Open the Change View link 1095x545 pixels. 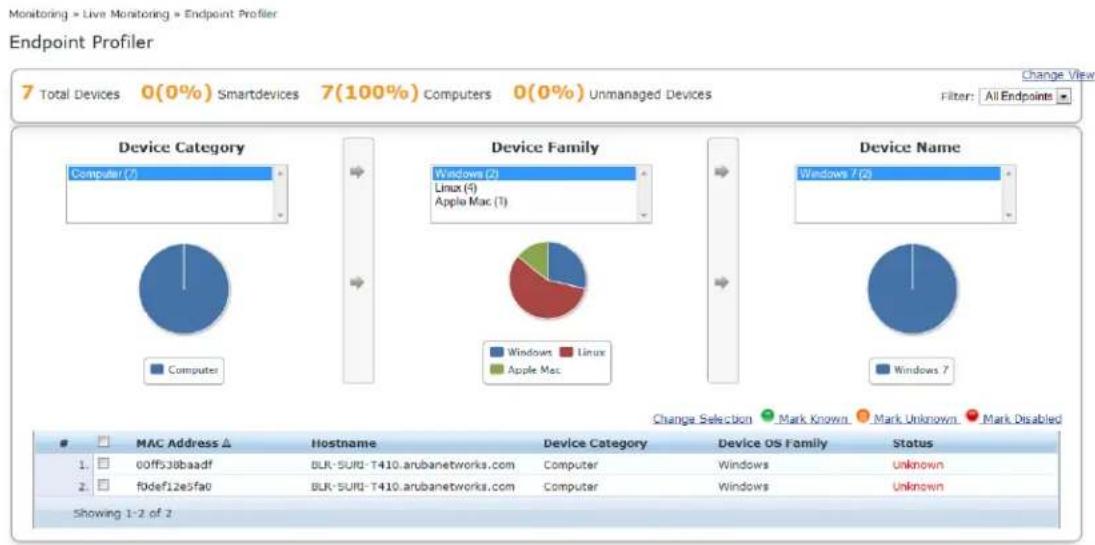coord(1058,74)
